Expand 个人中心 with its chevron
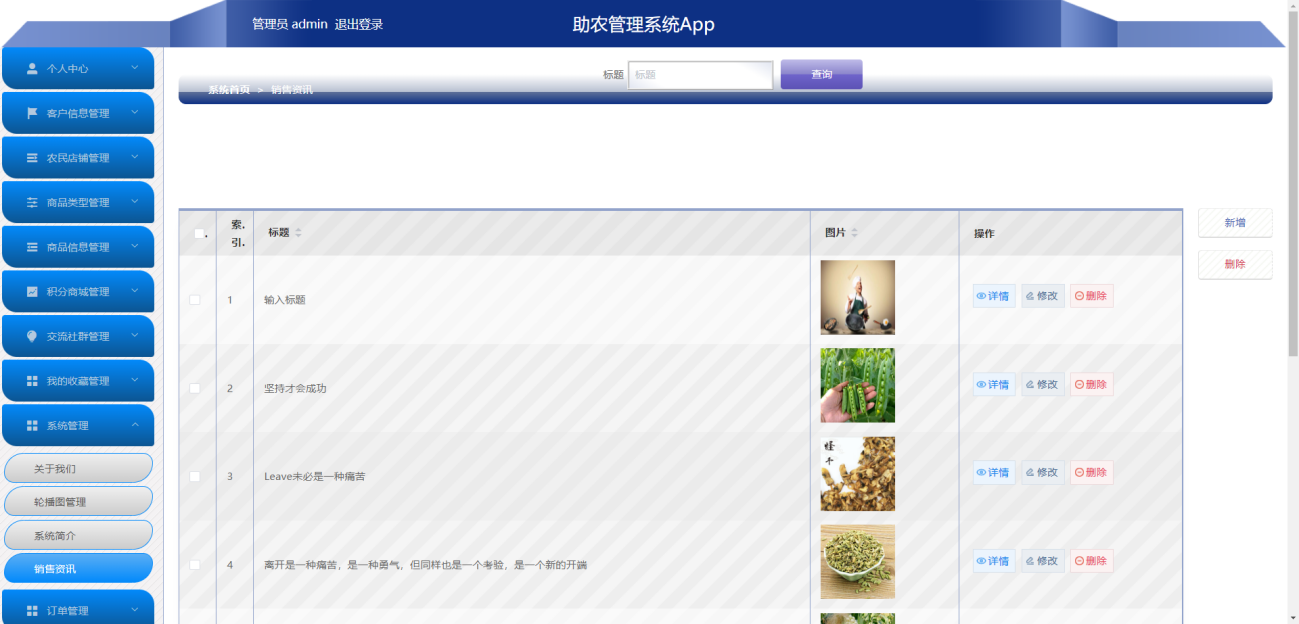1299x624 pixels. tap(135, 68)
